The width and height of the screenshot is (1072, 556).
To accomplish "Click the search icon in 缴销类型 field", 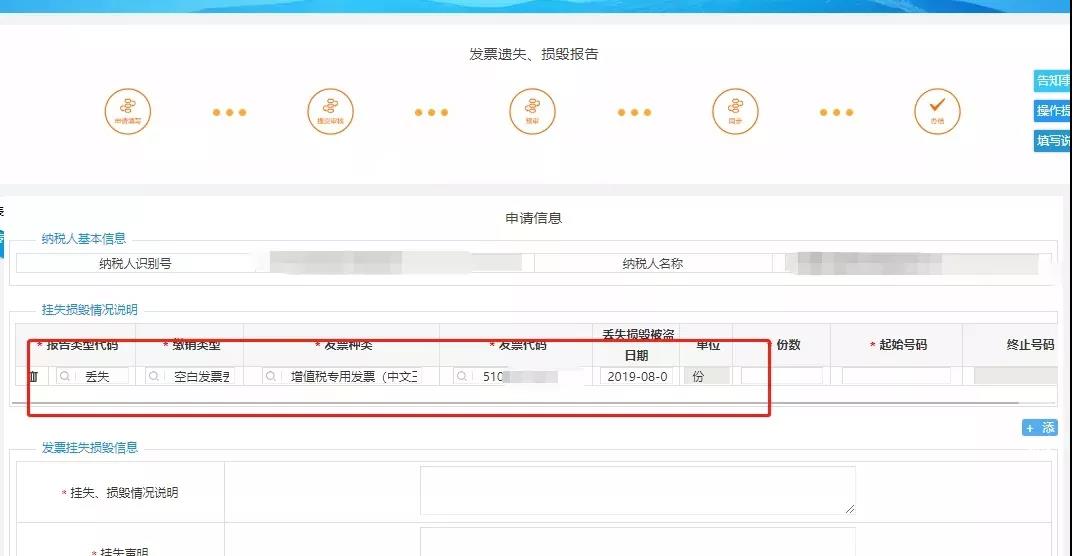I will (154, 376).
